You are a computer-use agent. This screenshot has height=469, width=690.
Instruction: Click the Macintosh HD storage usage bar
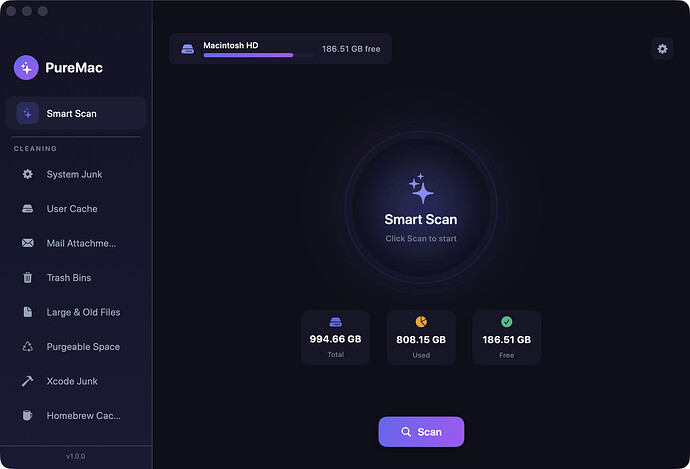(258, 55)
